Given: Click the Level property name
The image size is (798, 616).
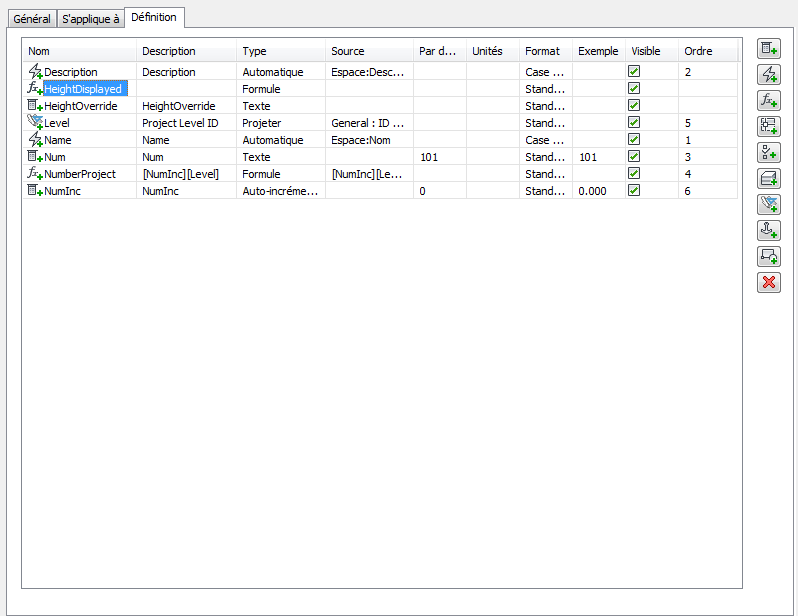Looking at the screenshot, I should (x=57, y=123).
